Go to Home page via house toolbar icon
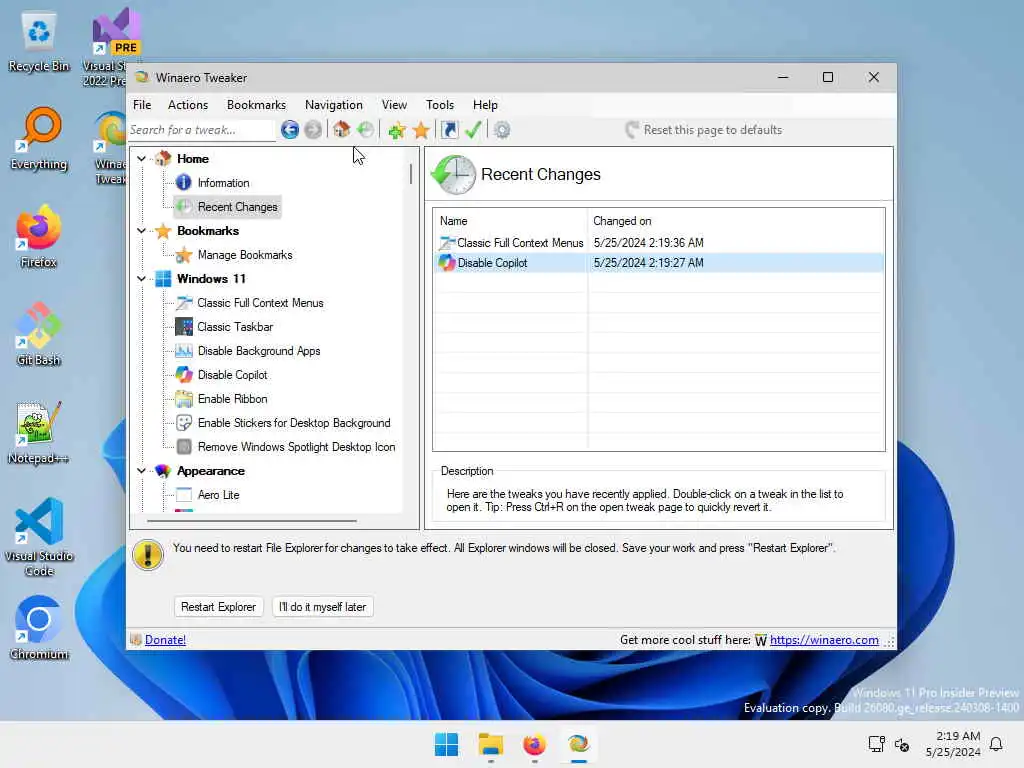The image size is (1024, 768). click(342, 129)
